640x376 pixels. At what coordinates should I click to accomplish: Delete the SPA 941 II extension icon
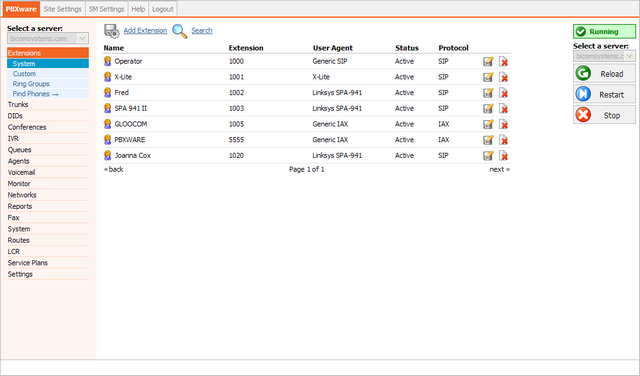(x=504, y=109)
